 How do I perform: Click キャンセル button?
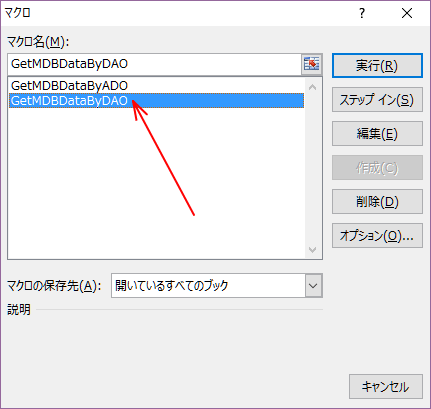click(386, 387)
